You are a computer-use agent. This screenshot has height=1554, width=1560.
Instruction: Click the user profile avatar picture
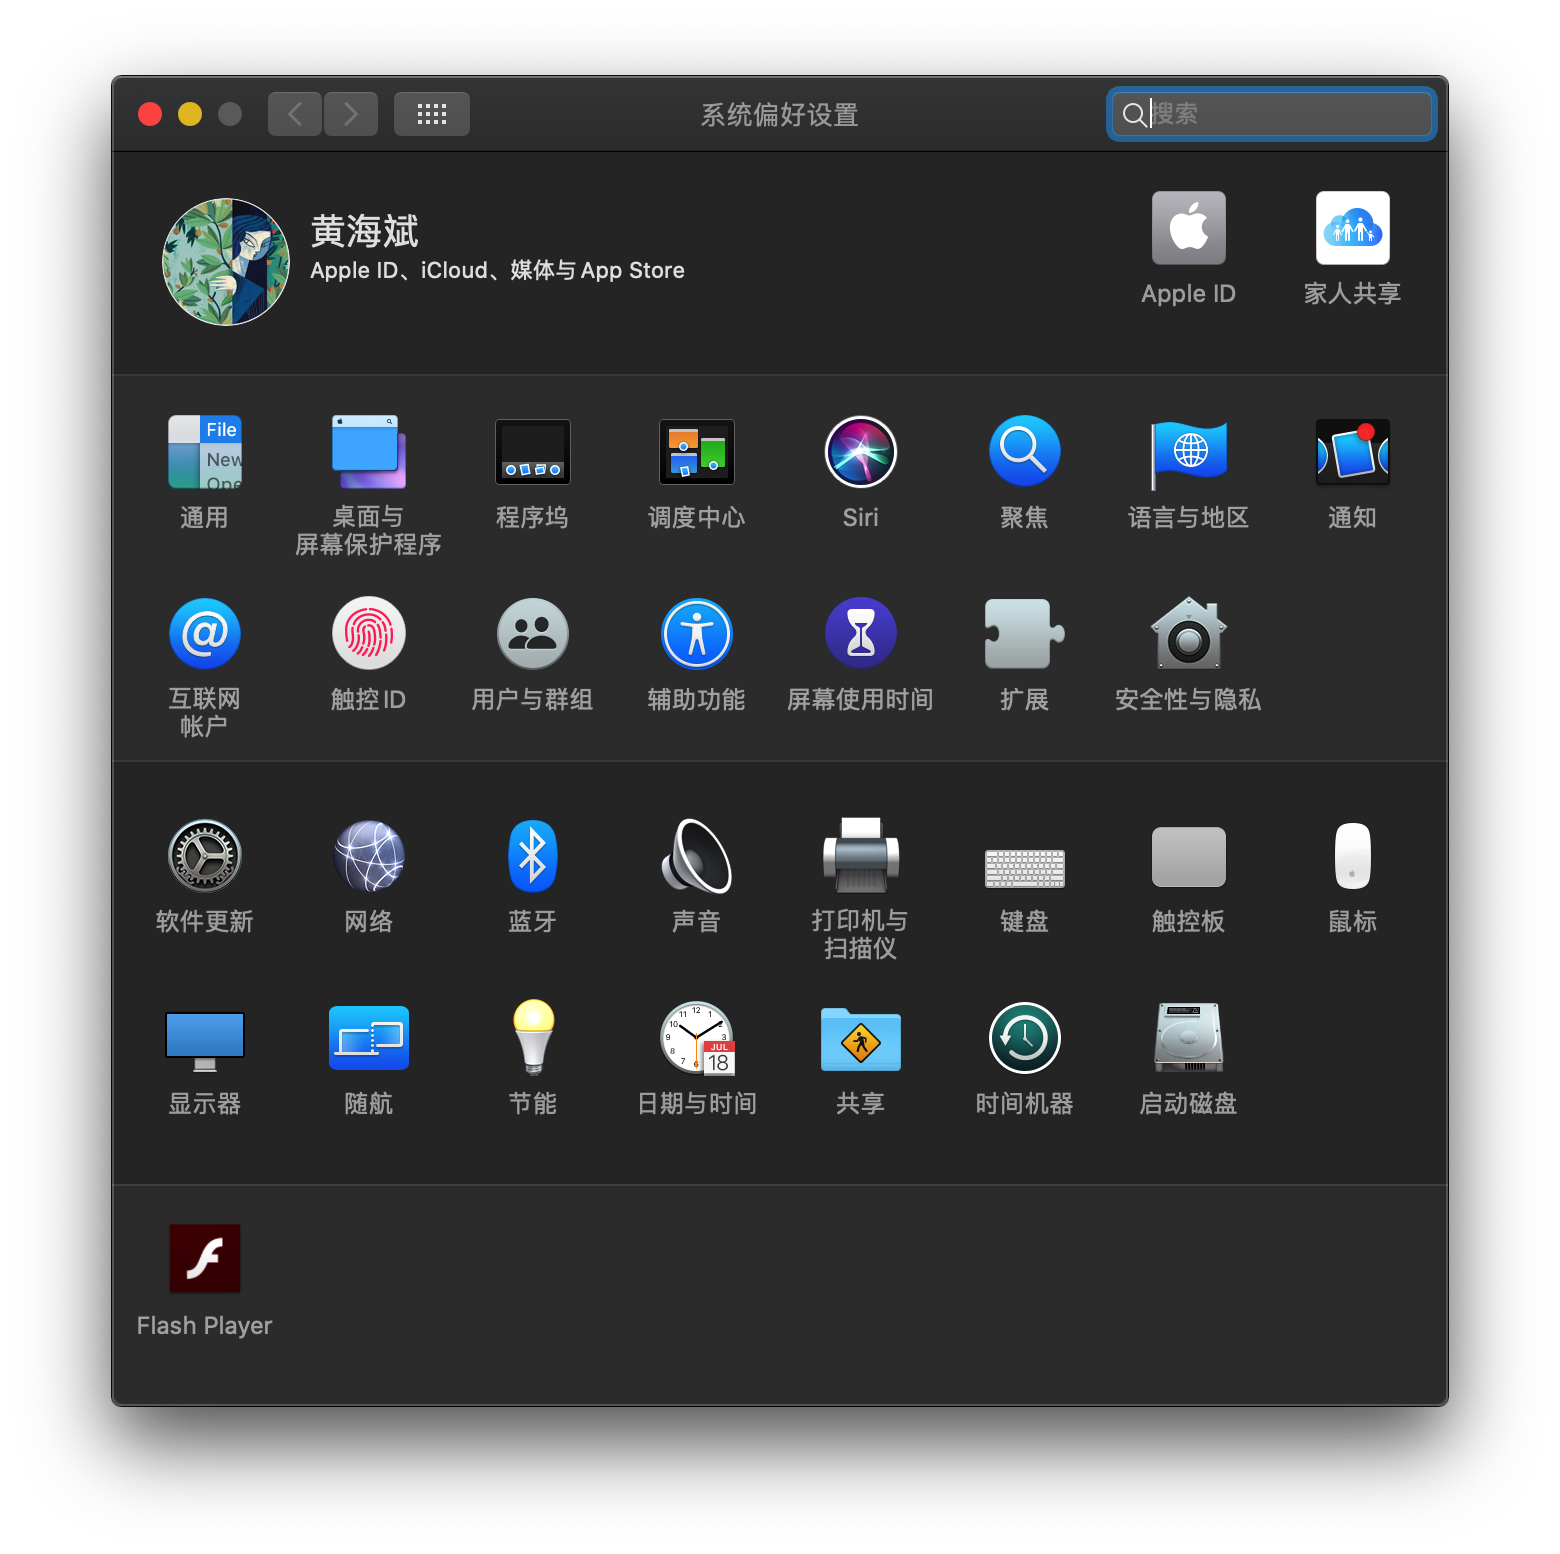point(226,262)
